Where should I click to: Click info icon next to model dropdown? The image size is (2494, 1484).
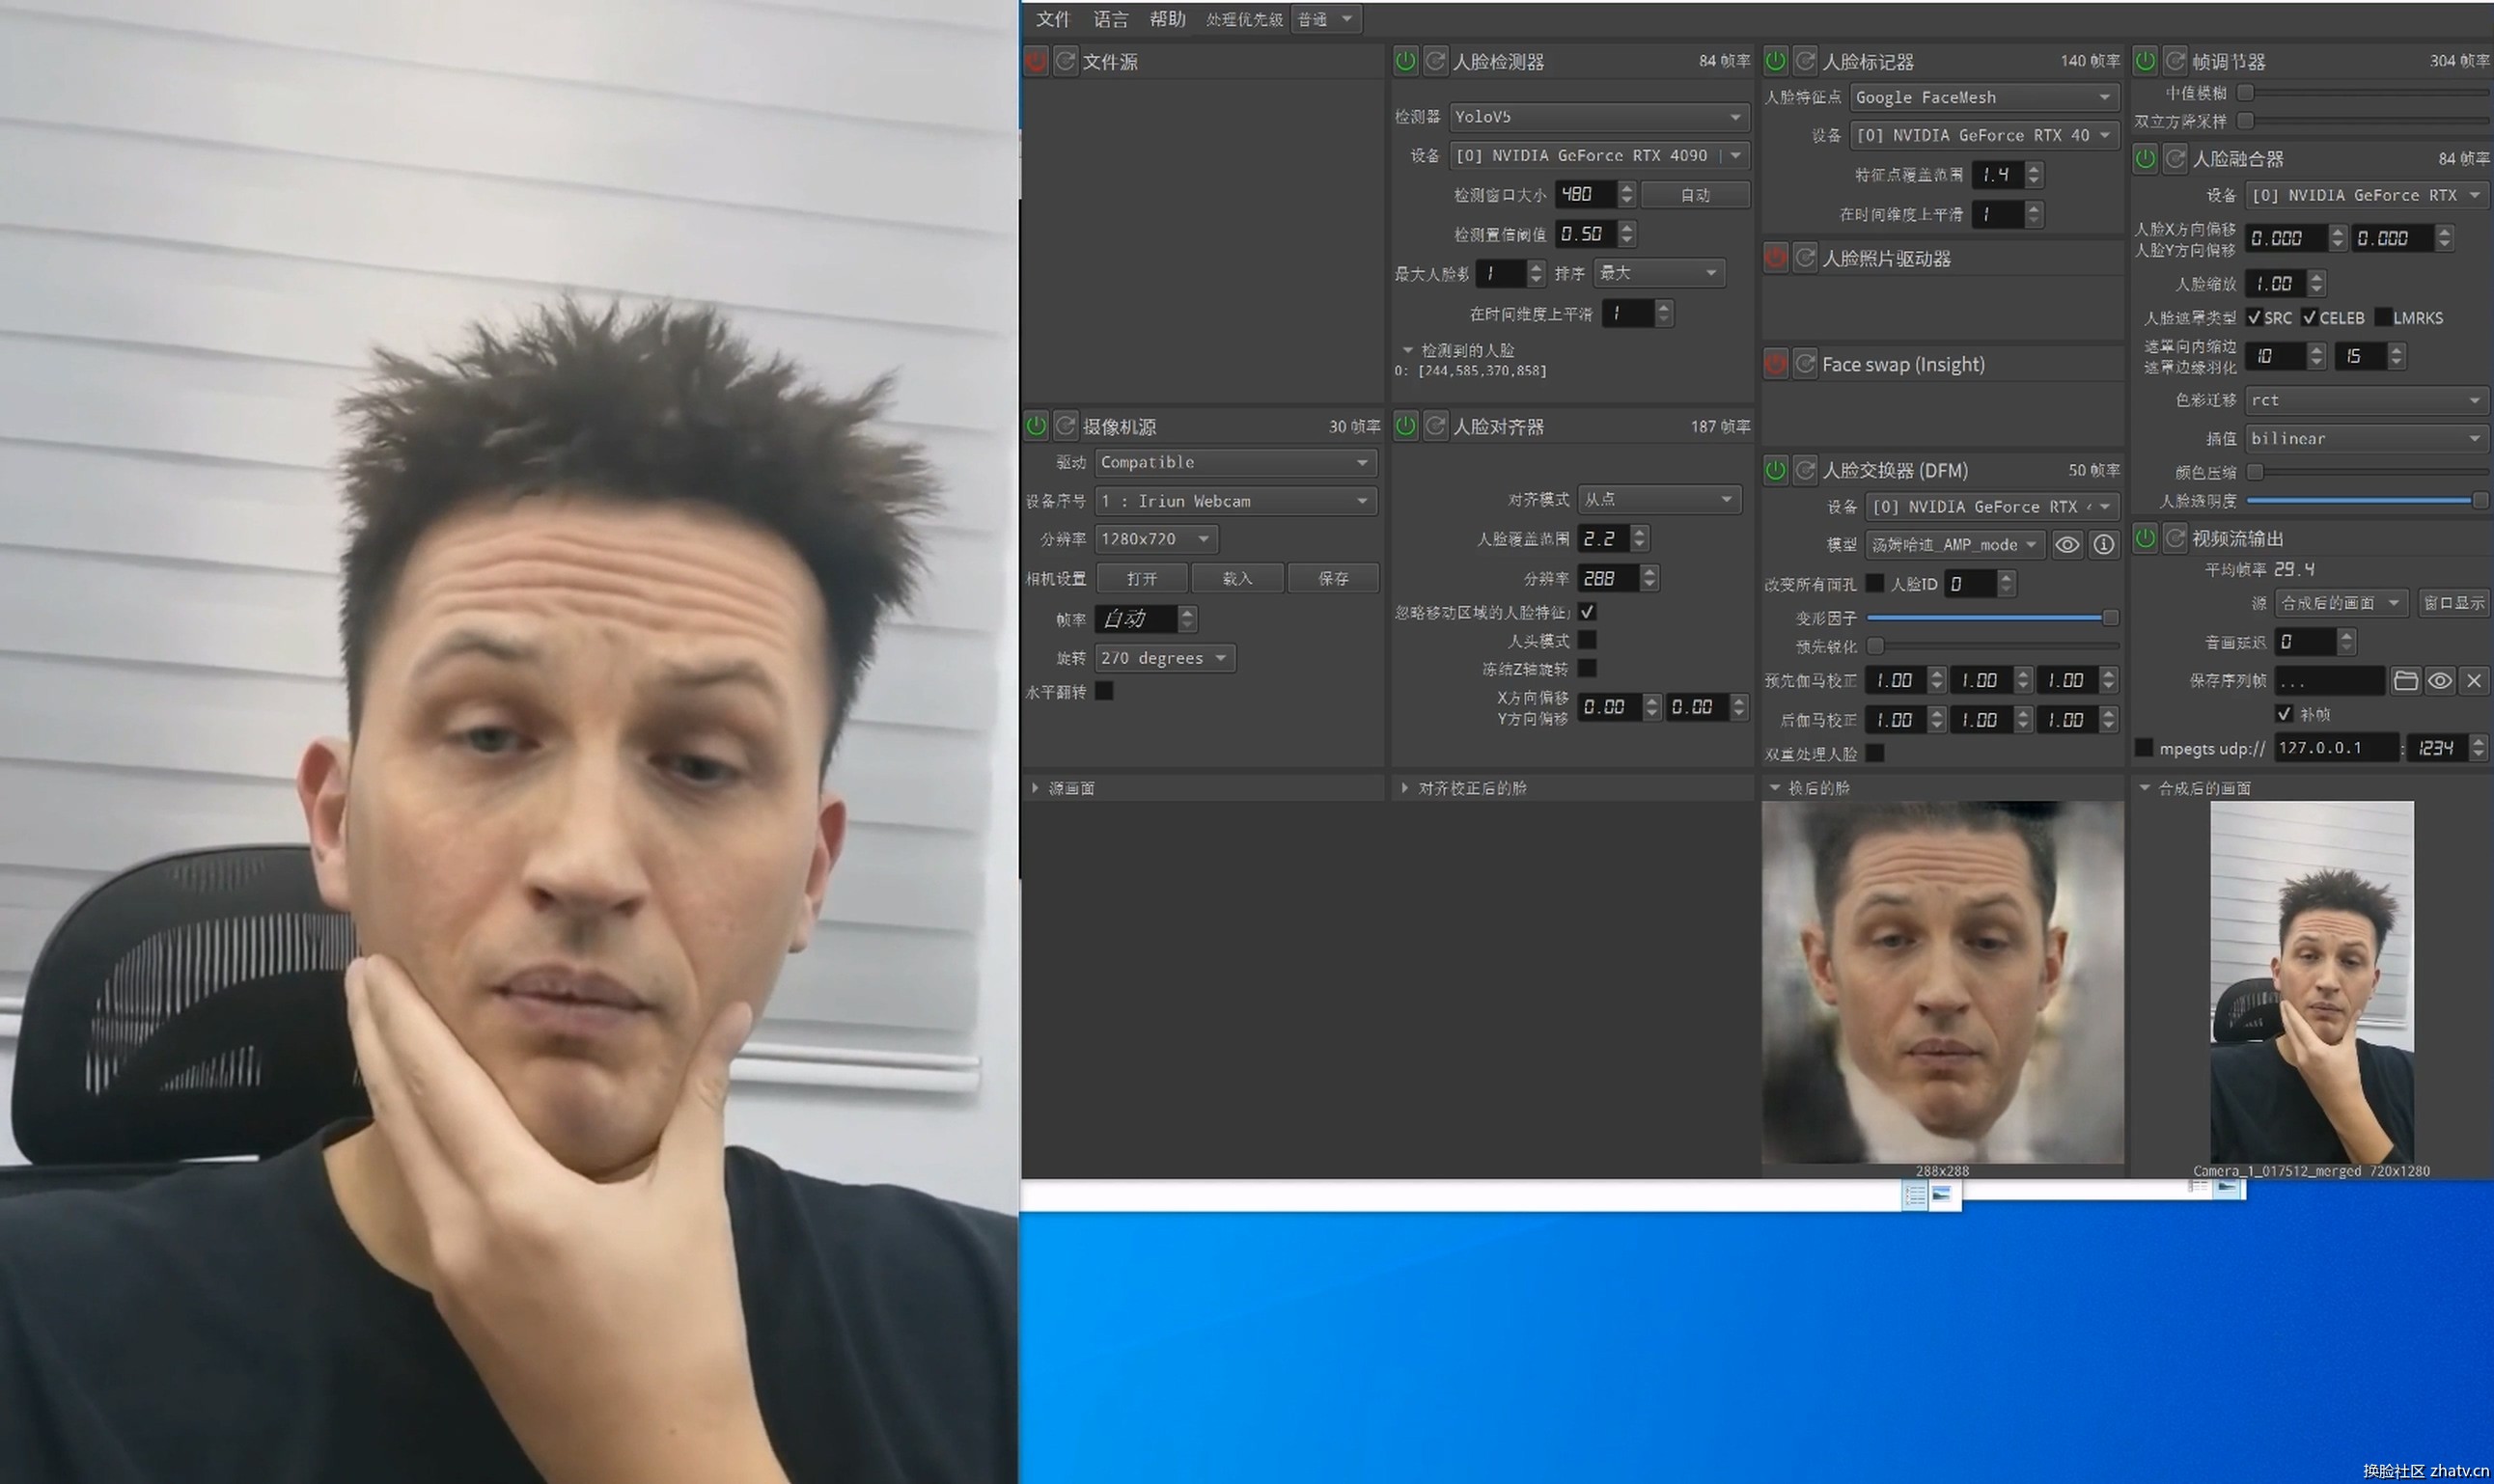[x=2104, y=545]
